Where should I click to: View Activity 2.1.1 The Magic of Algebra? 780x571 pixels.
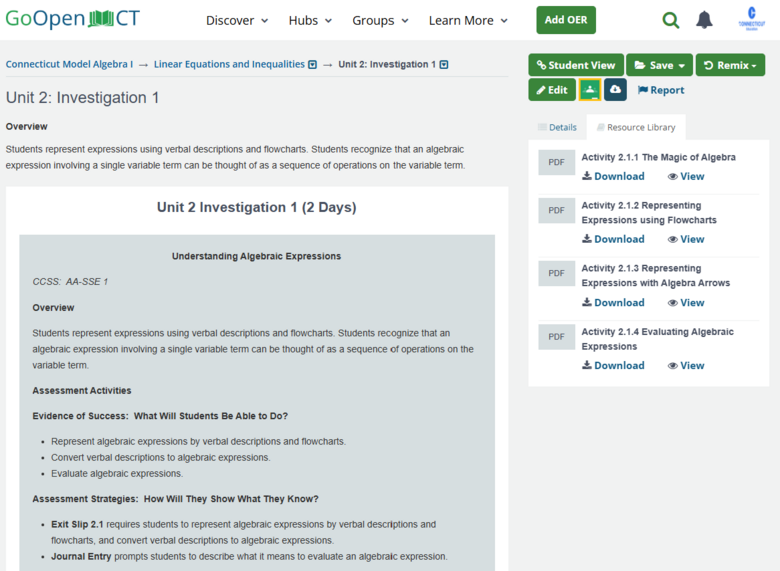pos(686,177)
